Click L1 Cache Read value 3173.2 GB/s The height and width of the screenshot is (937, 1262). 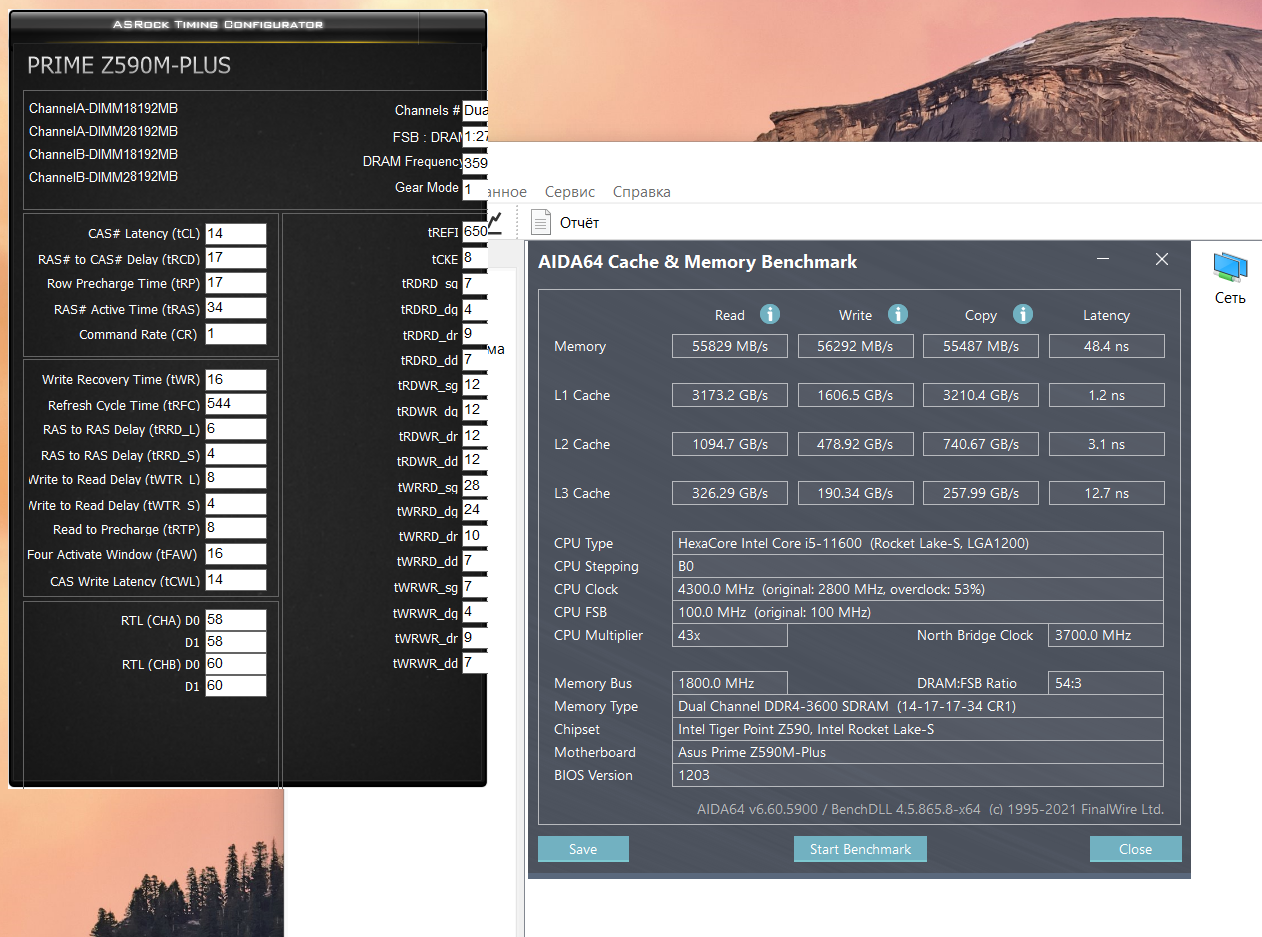click(729, 395)
